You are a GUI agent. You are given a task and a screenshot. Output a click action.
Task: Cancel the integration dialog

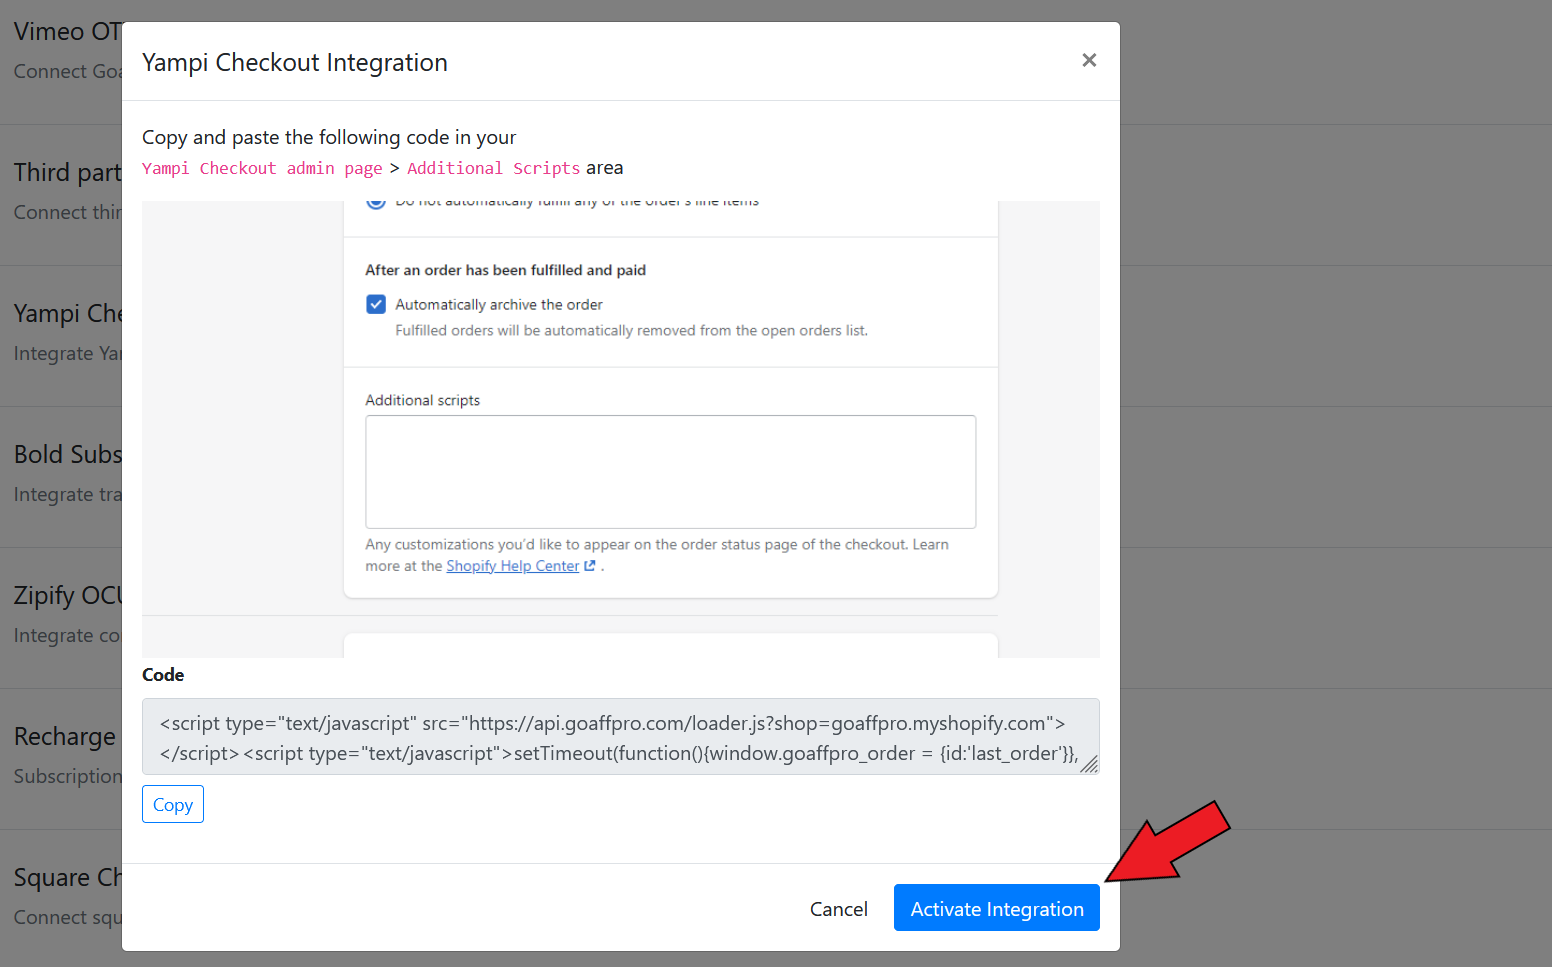pos(838,908)
